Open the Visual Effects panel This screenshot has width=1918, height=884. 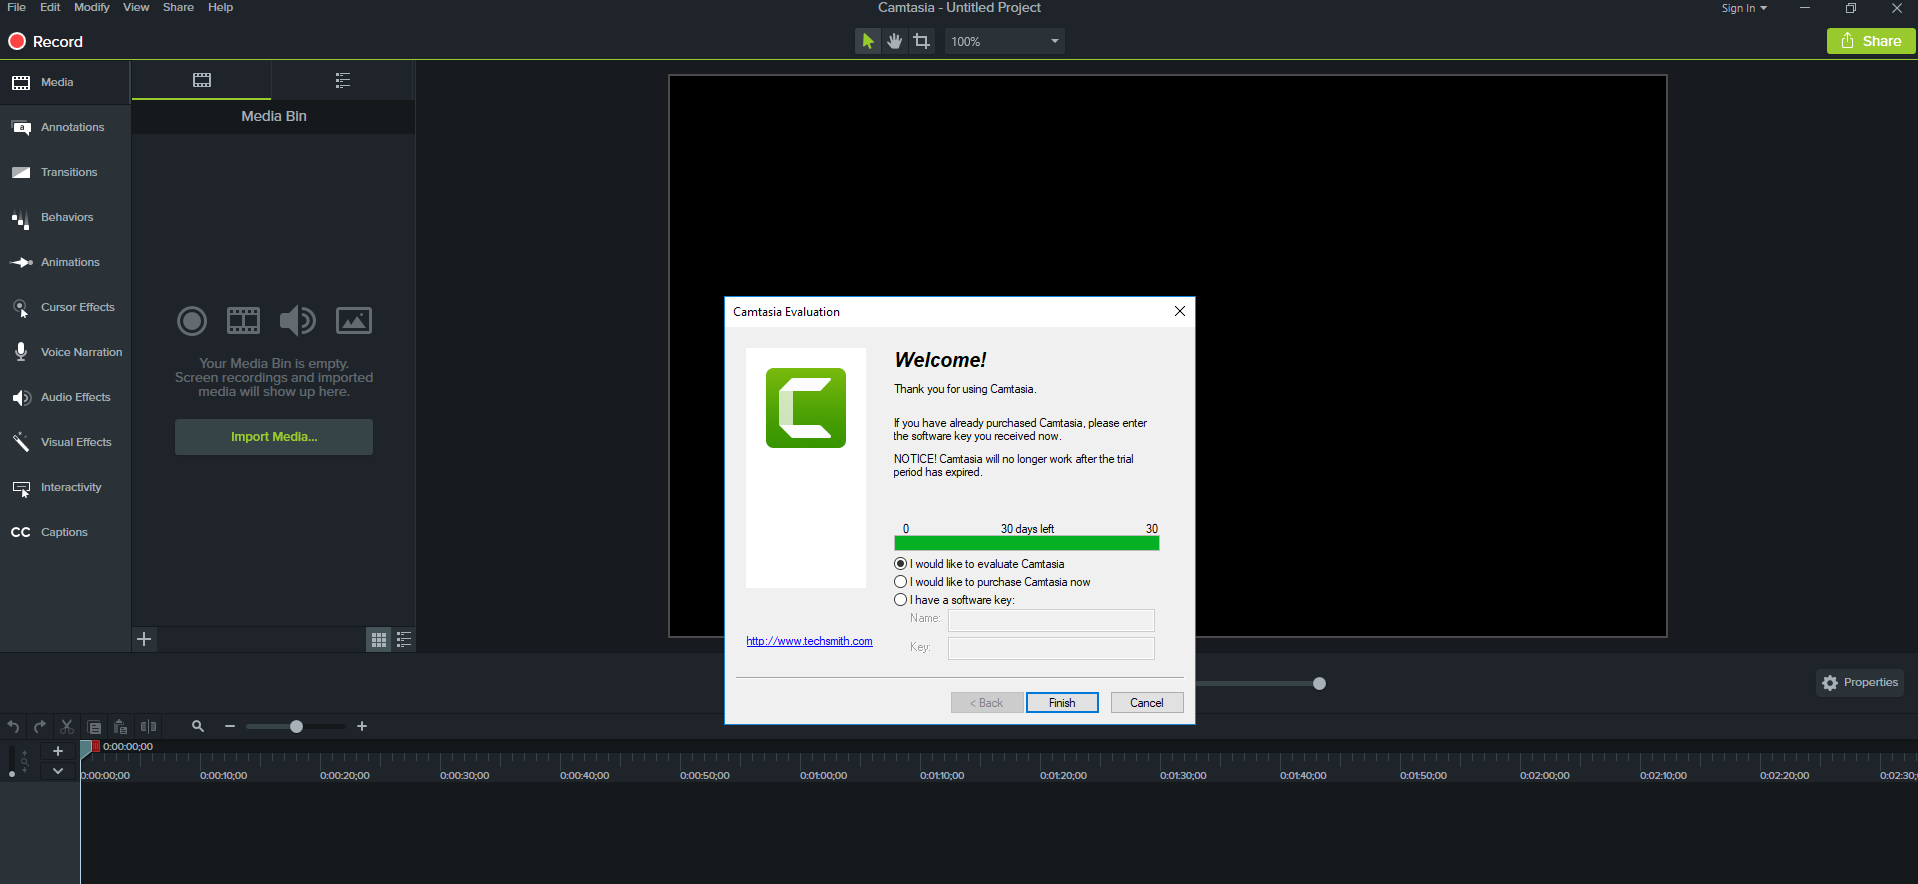pyautogui.click(x=65, y=442)
